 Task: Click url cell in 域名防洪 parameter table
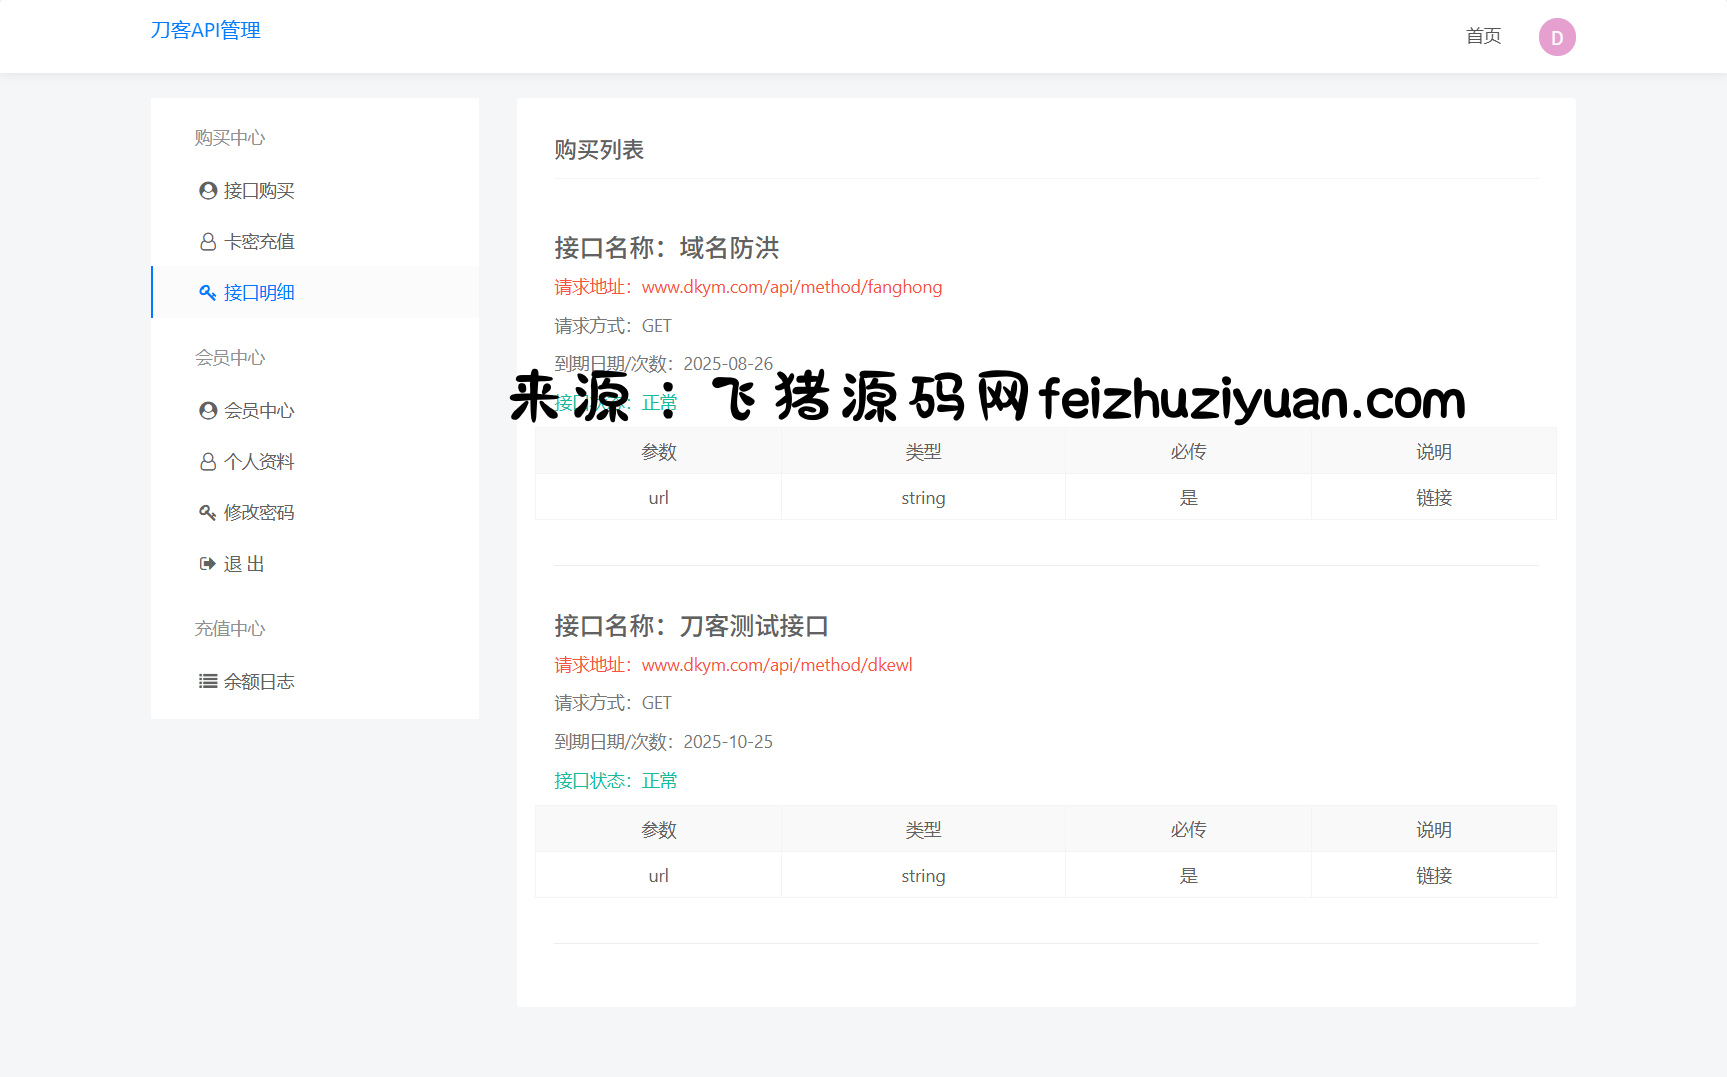click(658, 498)
